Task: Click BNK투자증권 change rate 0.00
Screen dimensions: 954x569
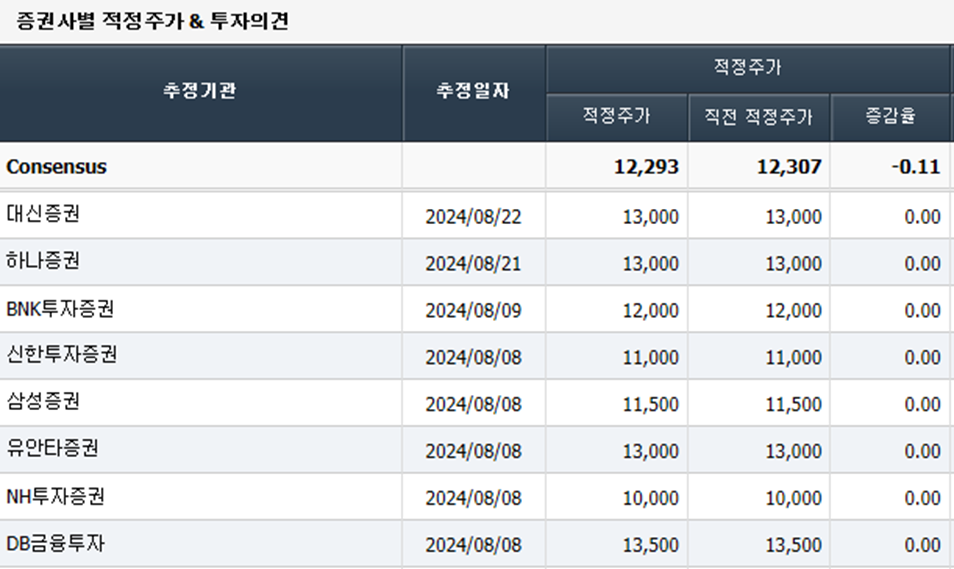Action: click(x=922, y=310)
